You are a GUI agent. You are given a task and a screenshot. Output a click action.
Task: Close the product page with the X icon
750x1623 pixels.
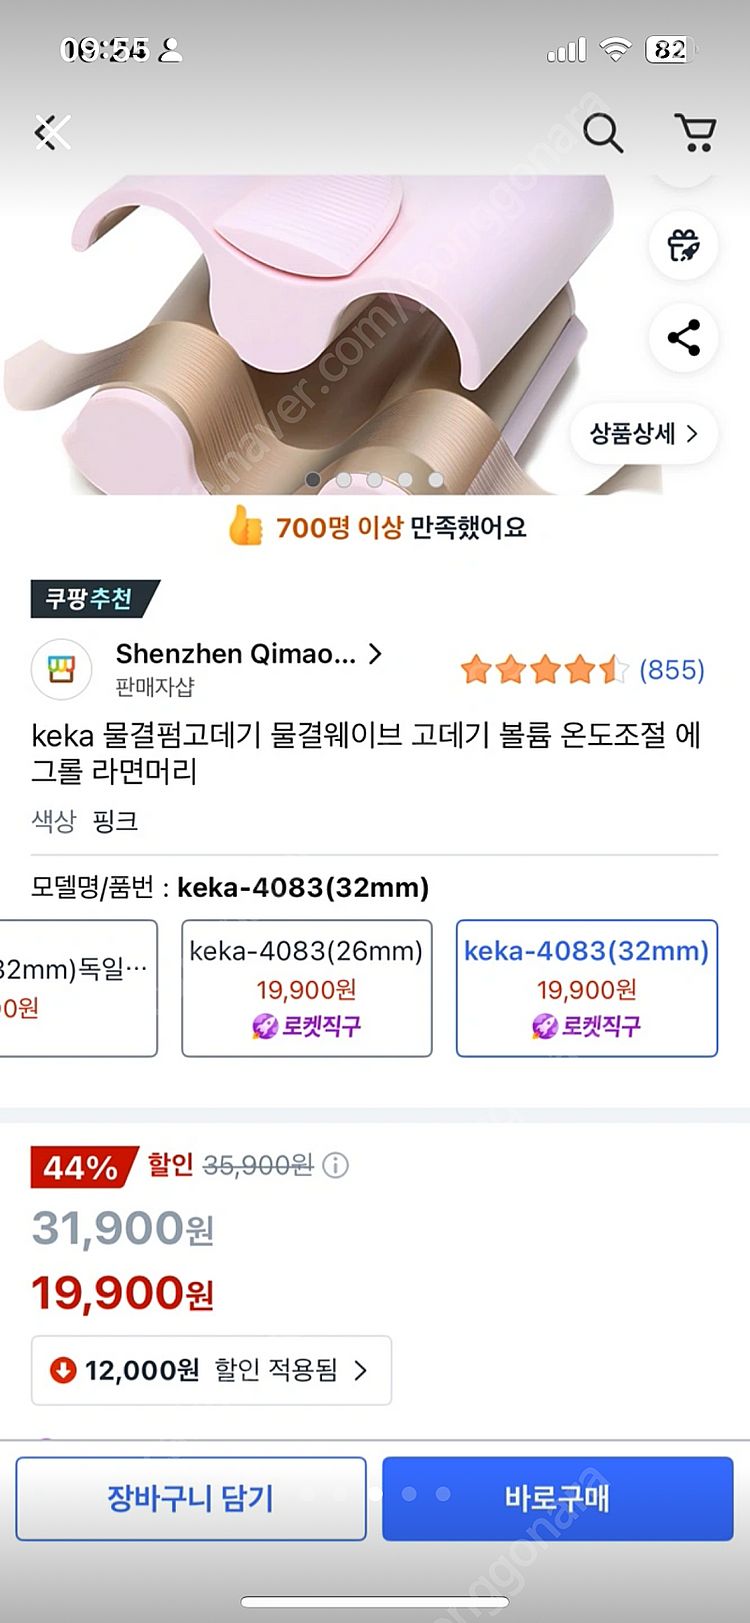(52, 131)
